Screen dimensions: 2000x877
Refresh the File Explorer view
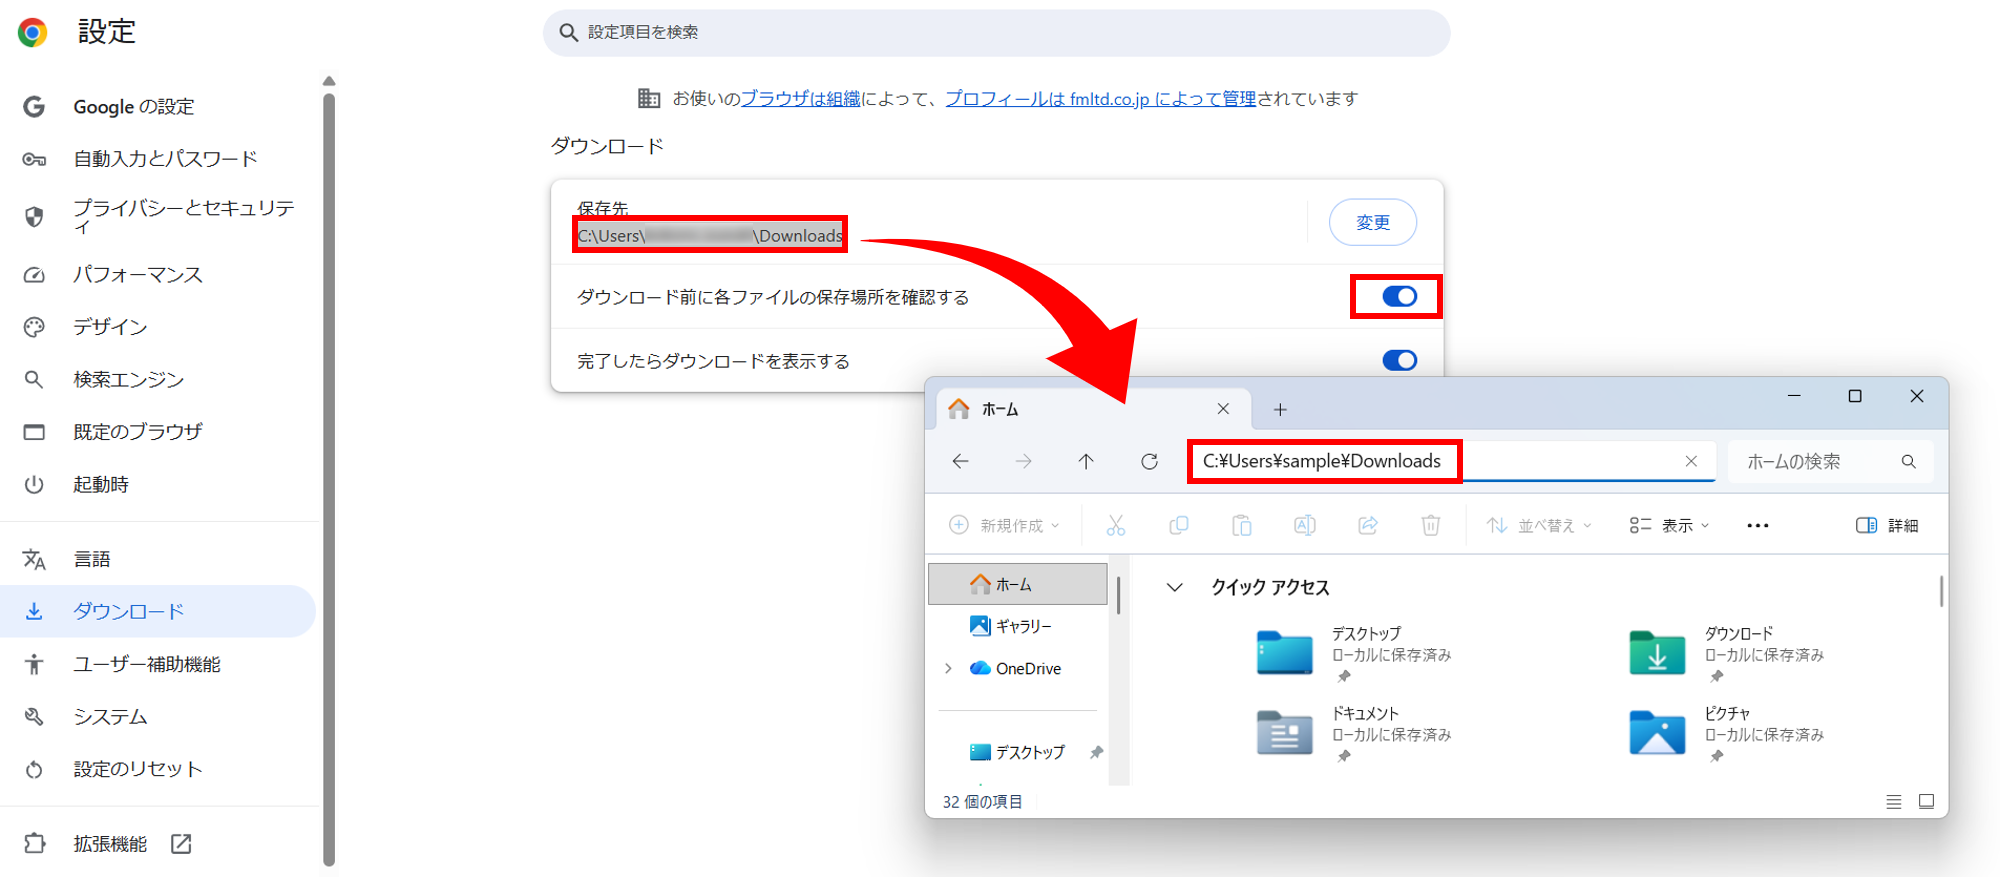point(1149,461)
